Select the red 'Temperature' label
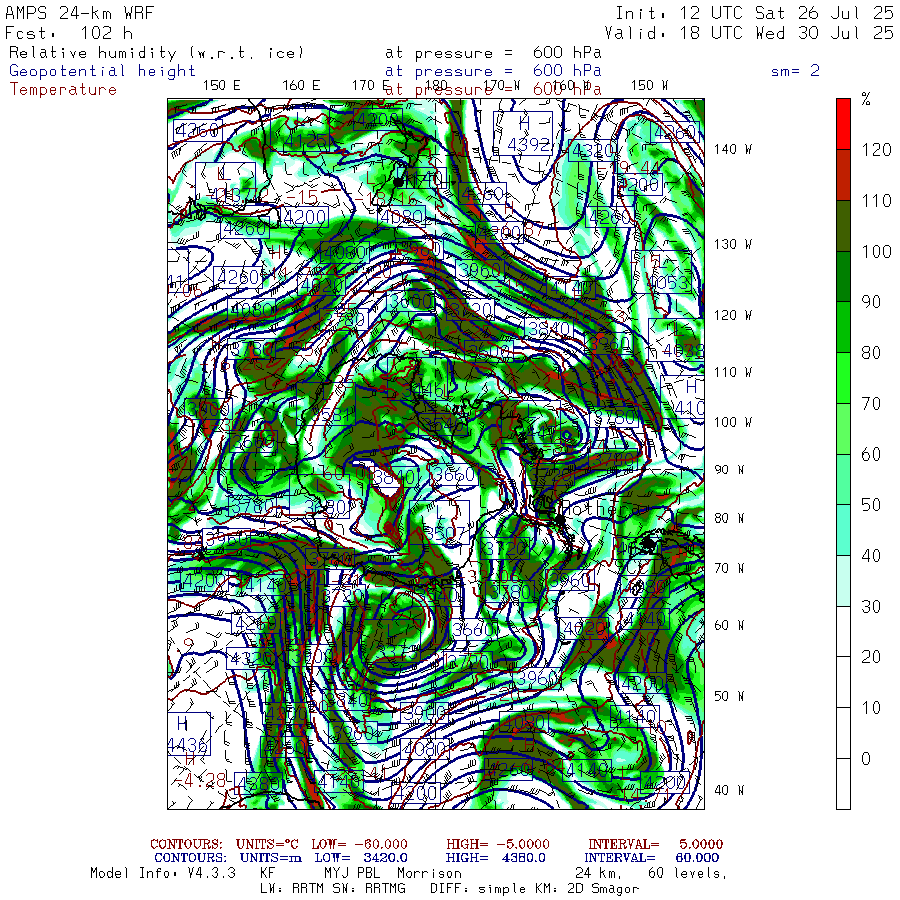The image size is (900, 900). pos(63,90)
